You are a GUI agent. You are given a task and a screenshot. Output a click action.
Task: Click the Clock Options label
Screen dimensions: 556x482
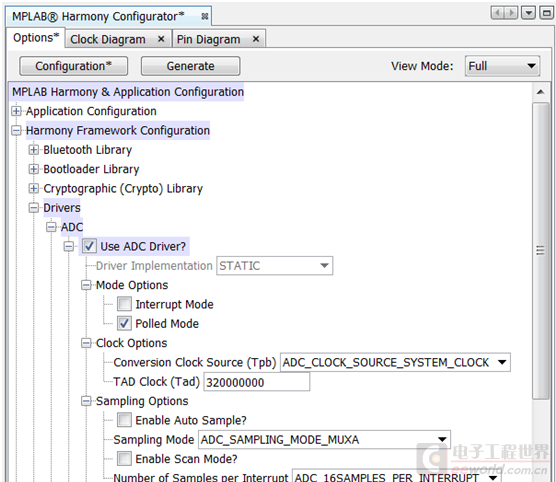[132, 343]
